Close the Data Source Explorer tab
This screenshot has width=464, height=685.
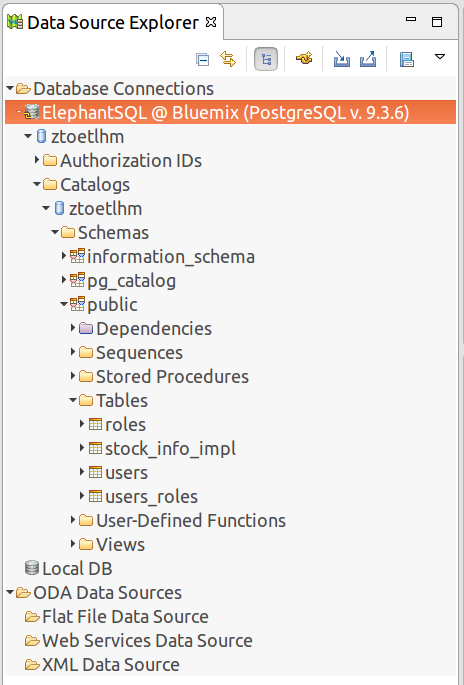pyautogui.click(x=211, y=22)
